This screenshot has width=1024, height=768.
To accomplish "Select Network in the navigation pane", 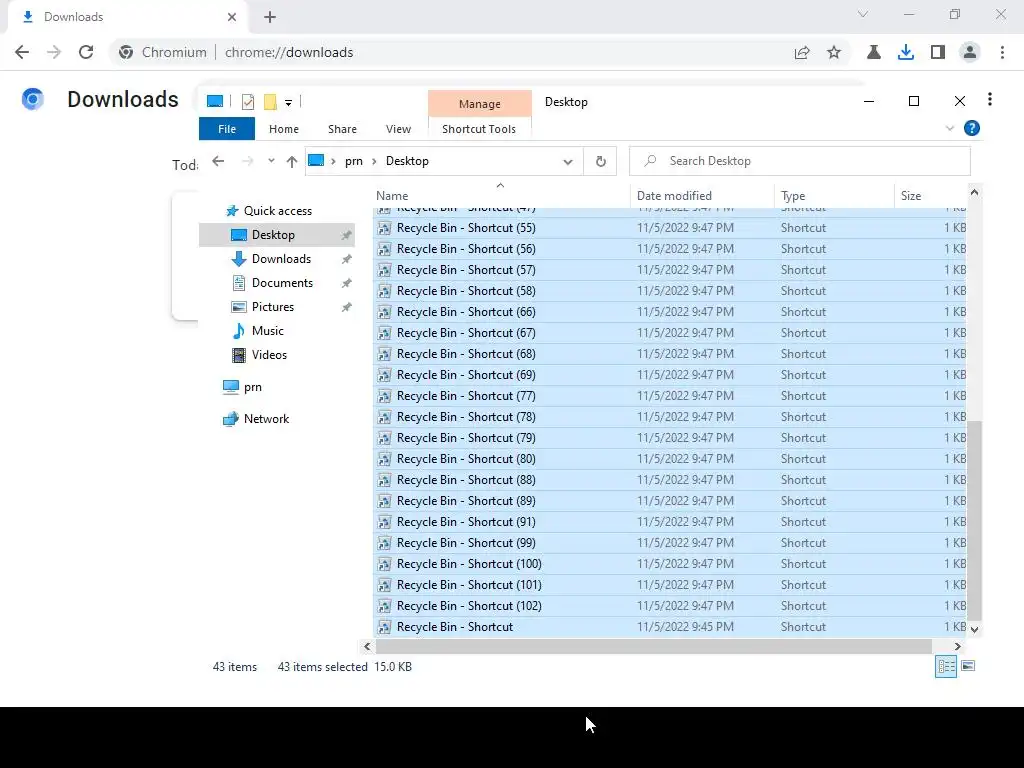I will 266,419.
